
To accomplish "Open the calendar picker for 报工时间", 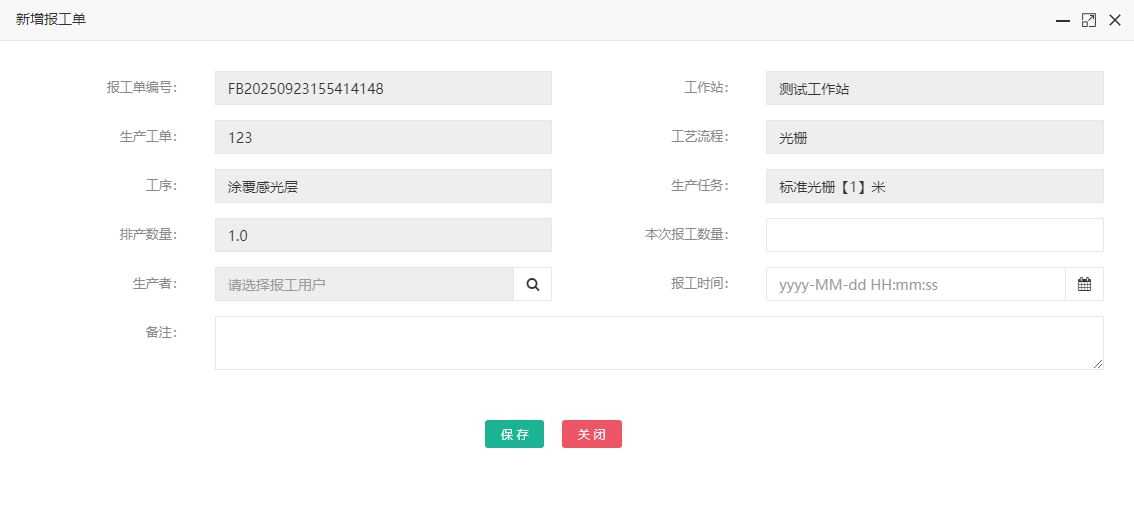I will coord(1084,284).
